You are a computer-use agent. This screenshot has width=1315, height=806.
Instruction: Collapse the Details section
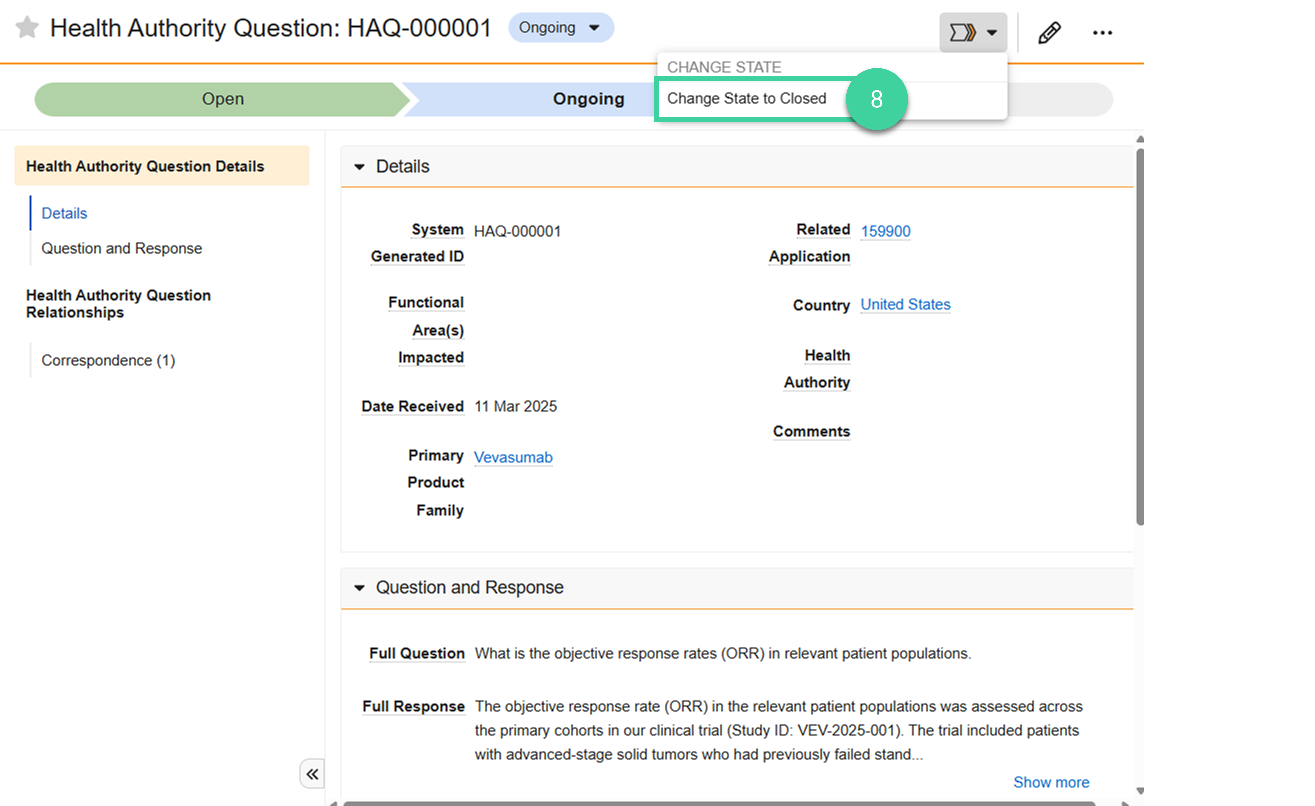coord(360,167)
